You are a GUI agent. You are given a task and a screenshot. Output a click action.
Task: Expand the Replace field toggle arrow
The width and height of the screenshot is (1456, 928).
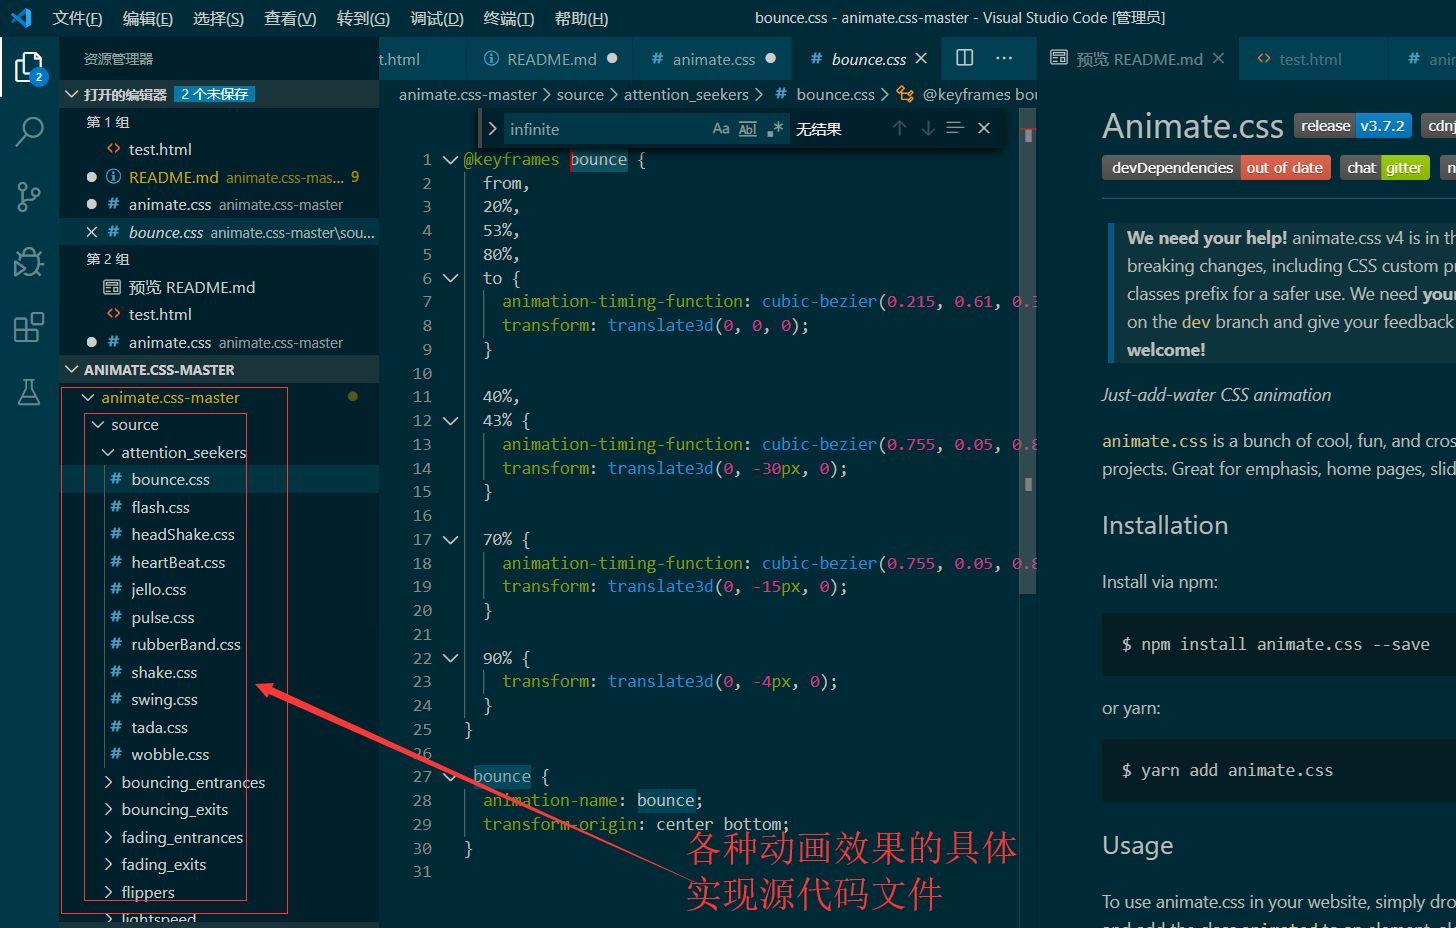coord(492,129)
